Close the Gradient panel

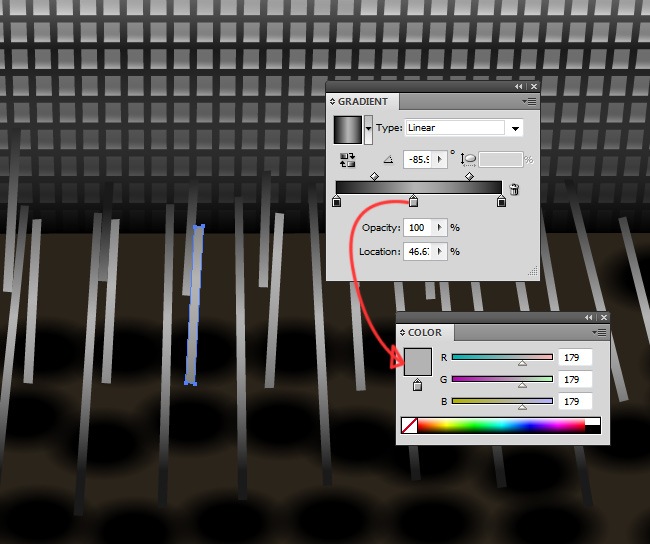pyautogui.click(x=534, y=87)
